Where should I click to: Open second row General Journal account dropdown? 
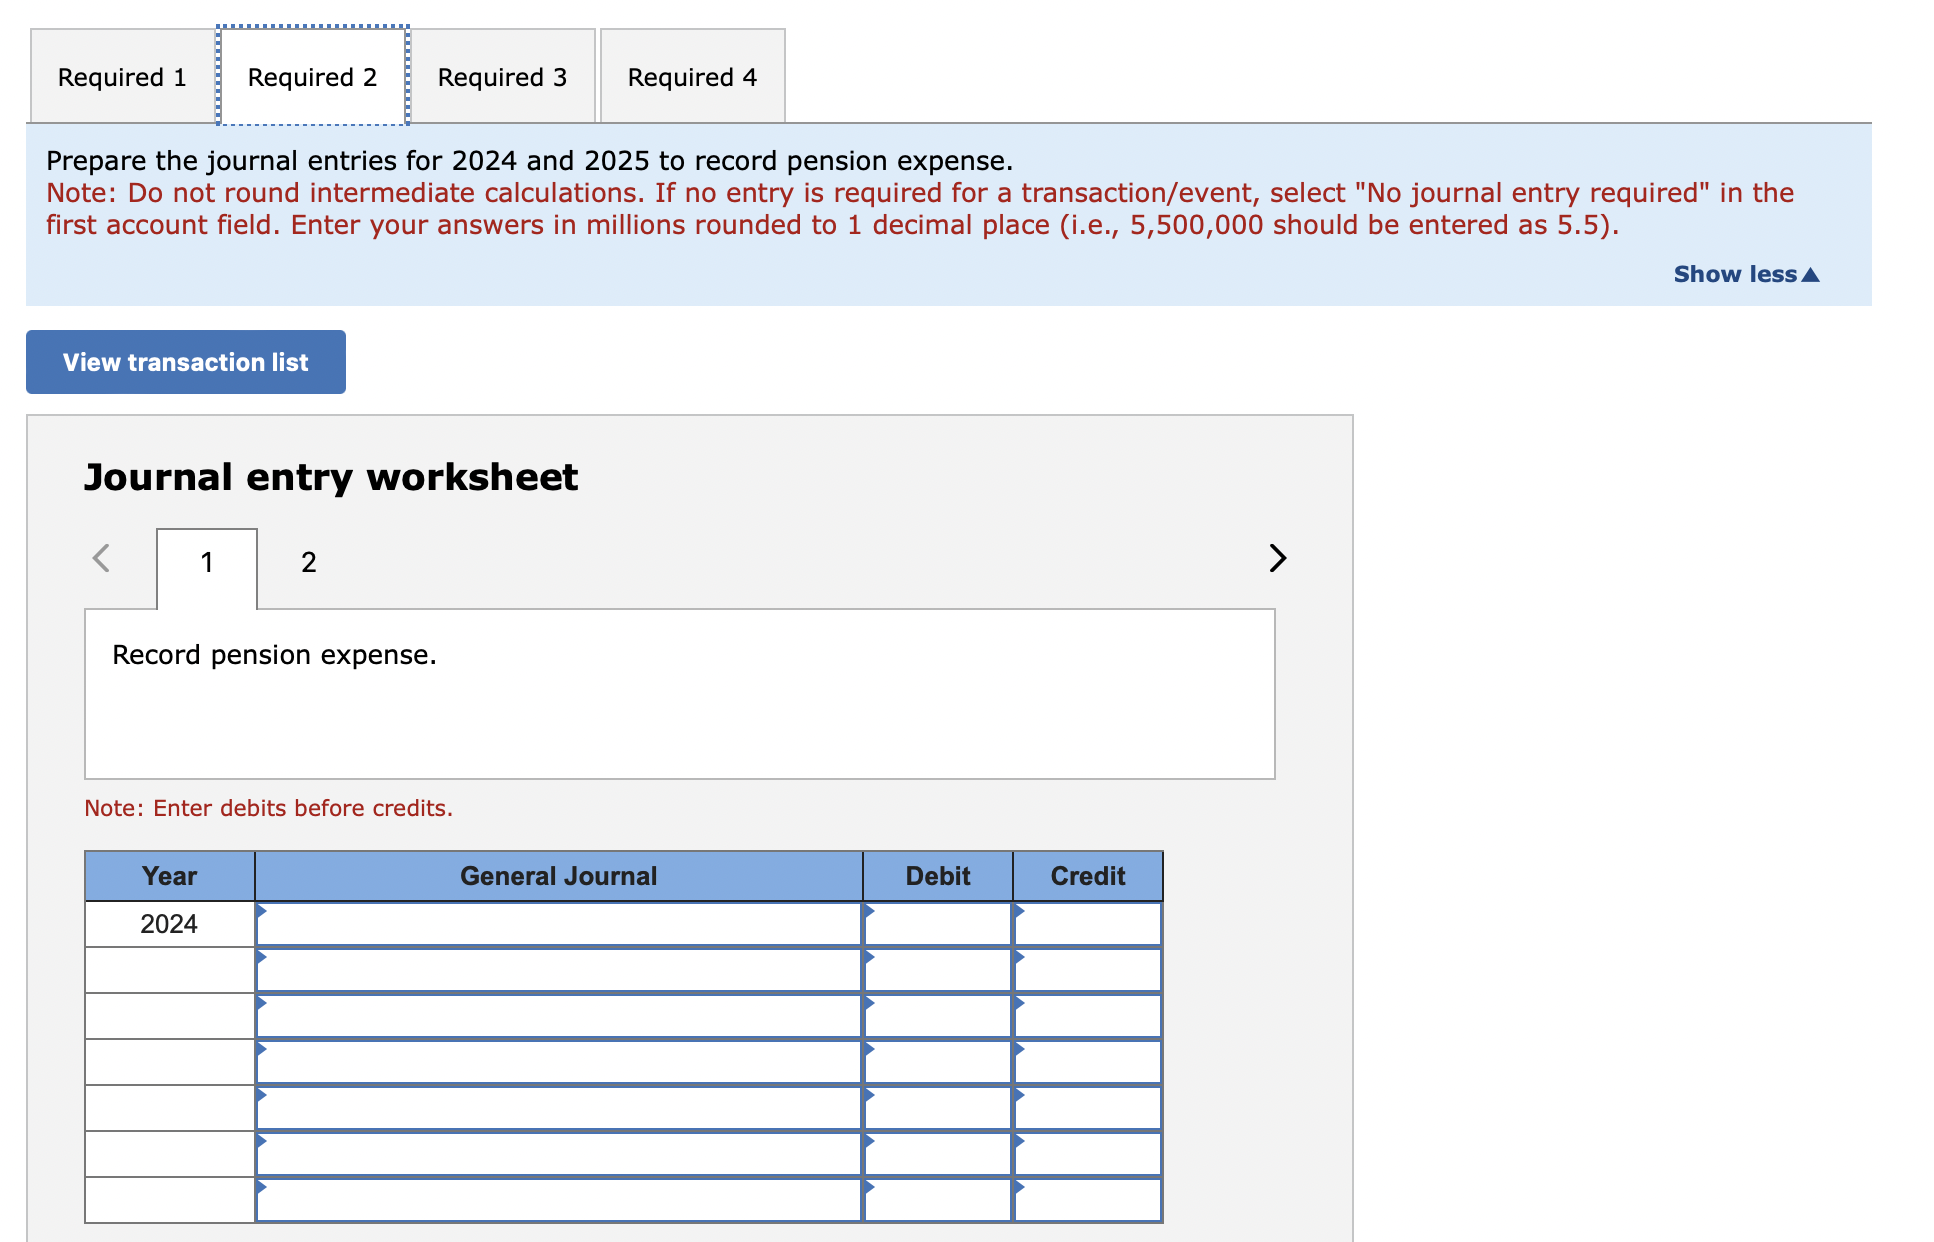[x=558, y=970]
